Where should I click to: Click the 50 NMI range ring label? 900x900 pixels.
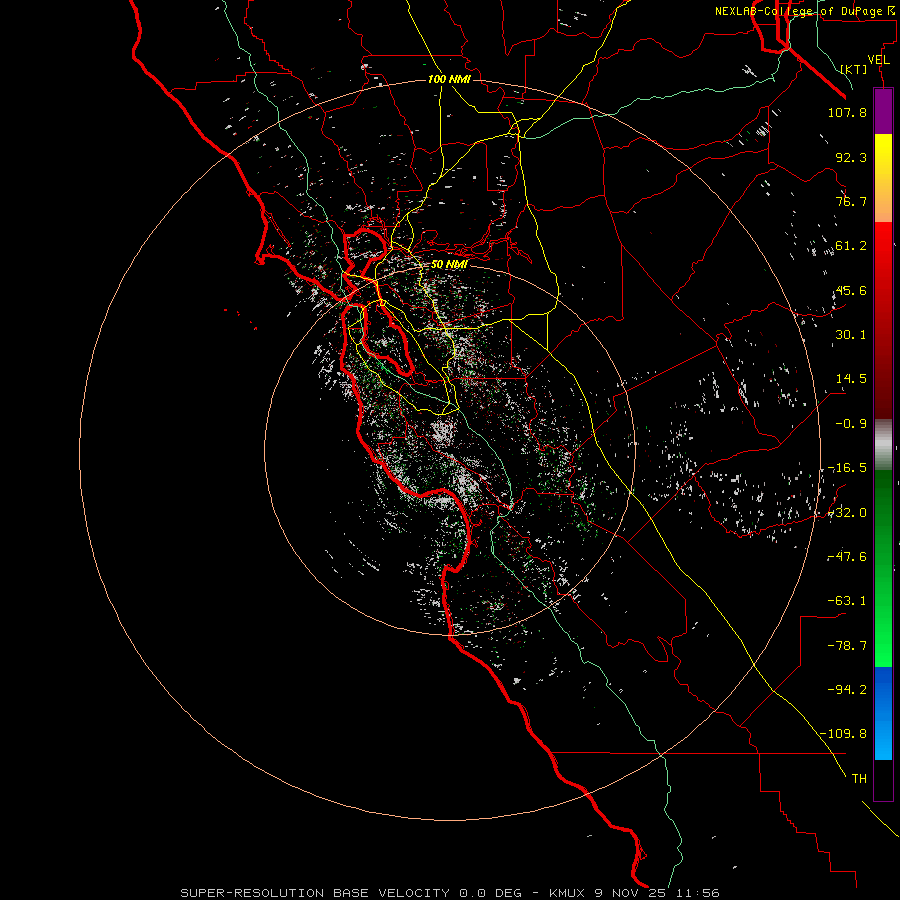coord(449,265)
